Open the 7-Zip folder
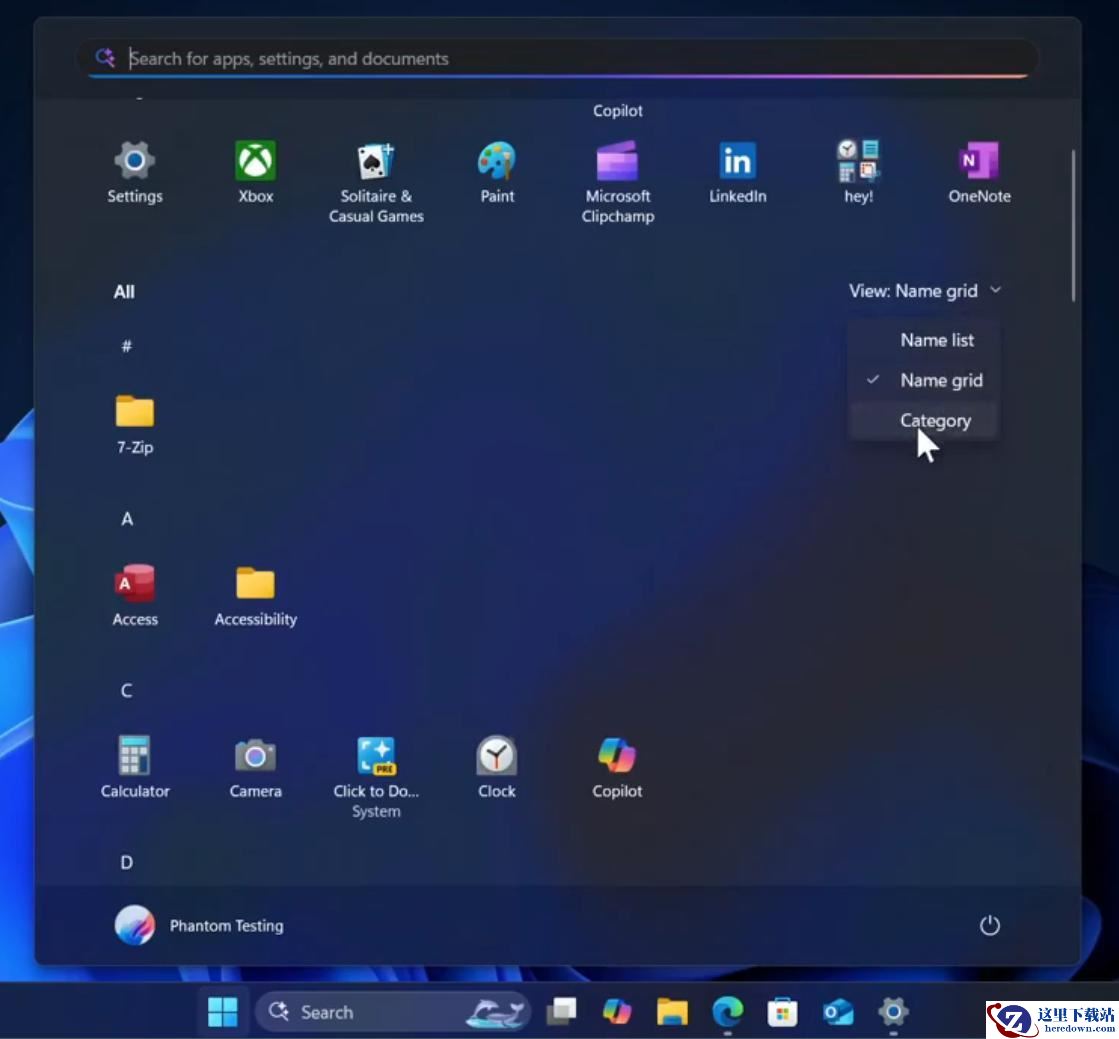Viewport: 1119px width, 1039px height. [135, 425]
